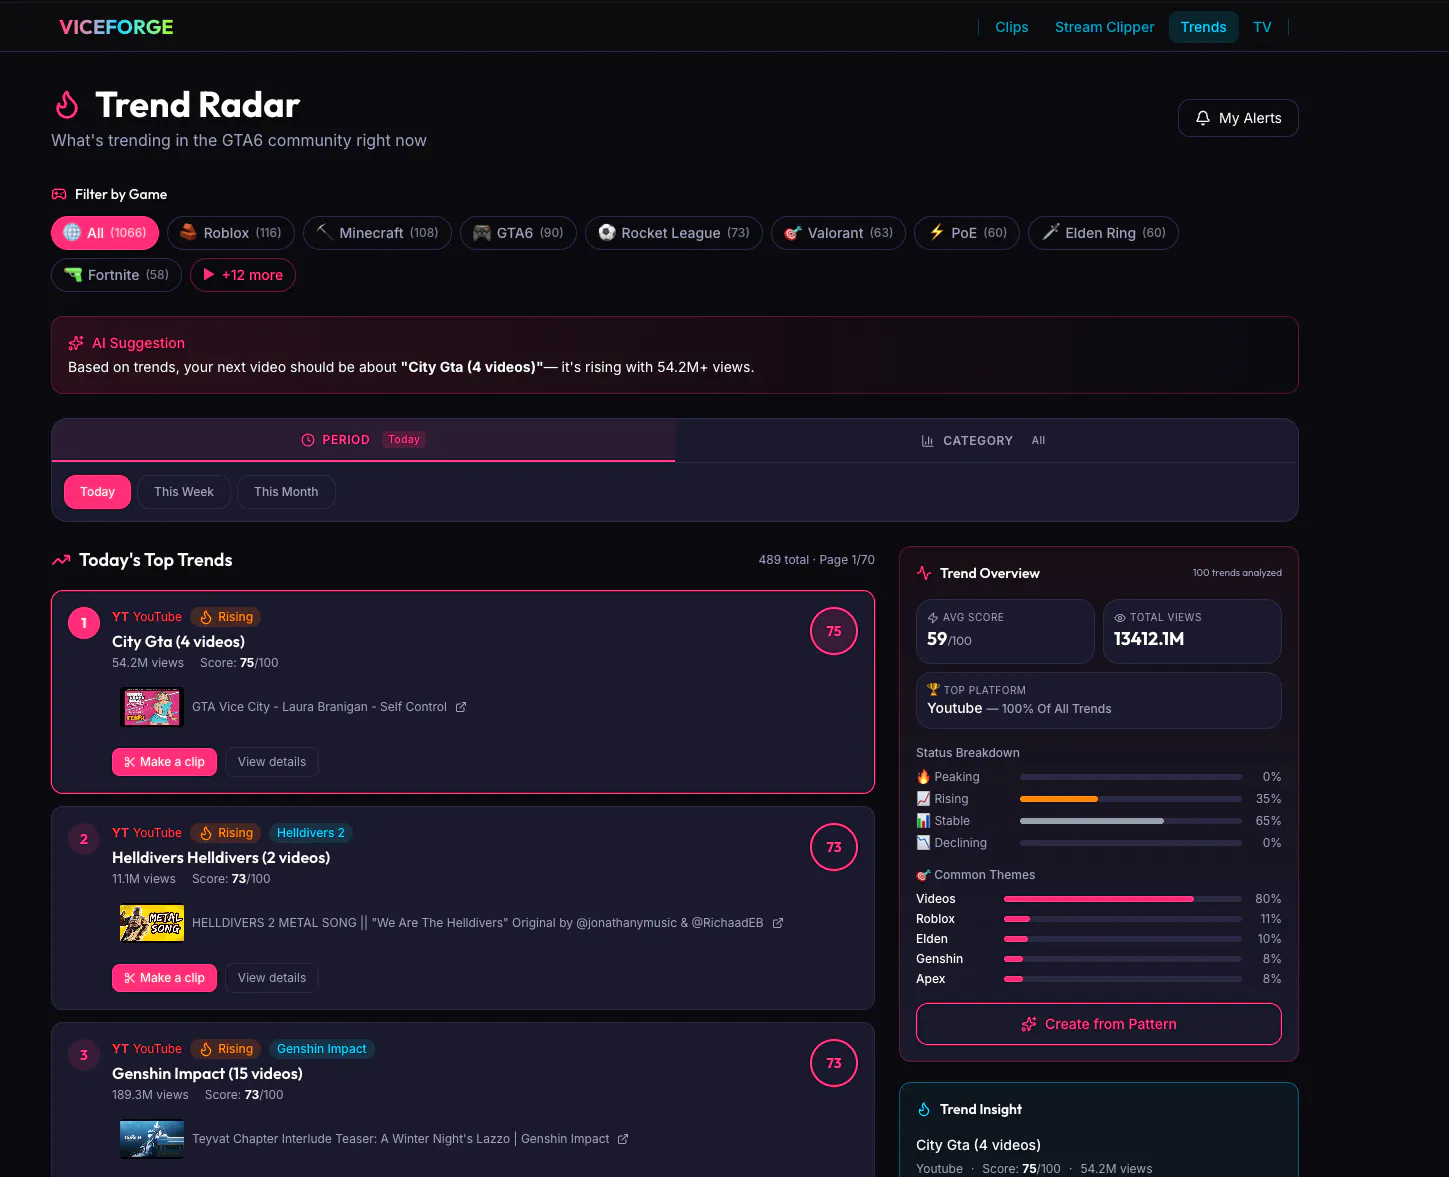Filter trends by Valorant
Image resolution: width=1449 pixels, height=1177 pixels.
pyautogui.click(x=839, y=233)
